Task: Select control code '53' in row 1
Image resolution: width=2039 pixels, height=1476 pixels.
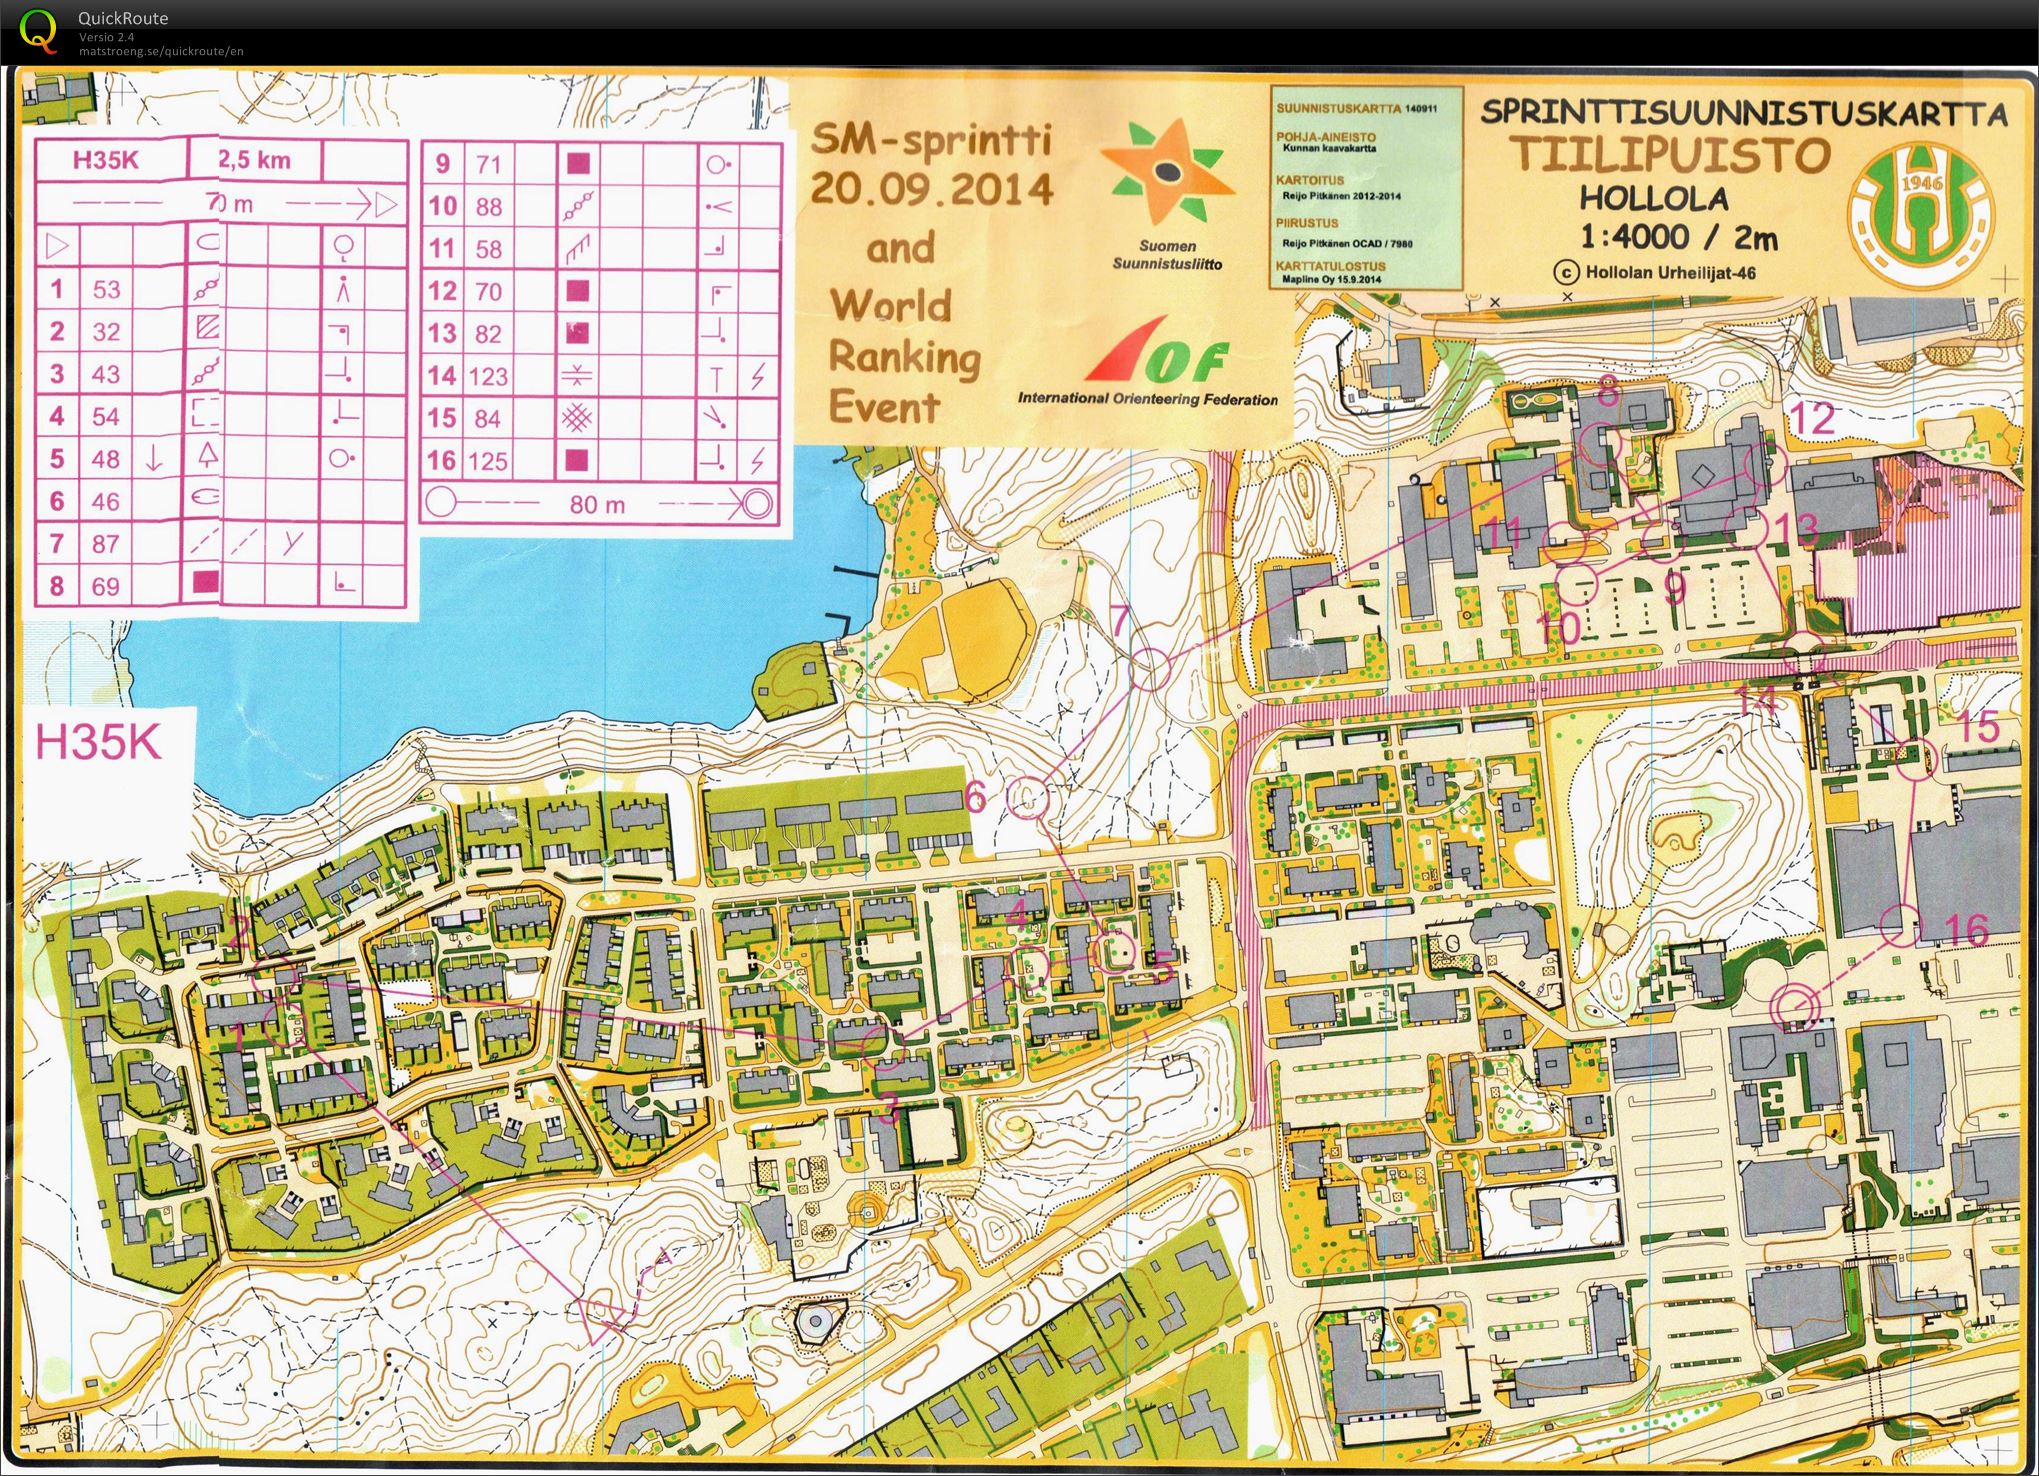Action: click(x=106, y=290)
